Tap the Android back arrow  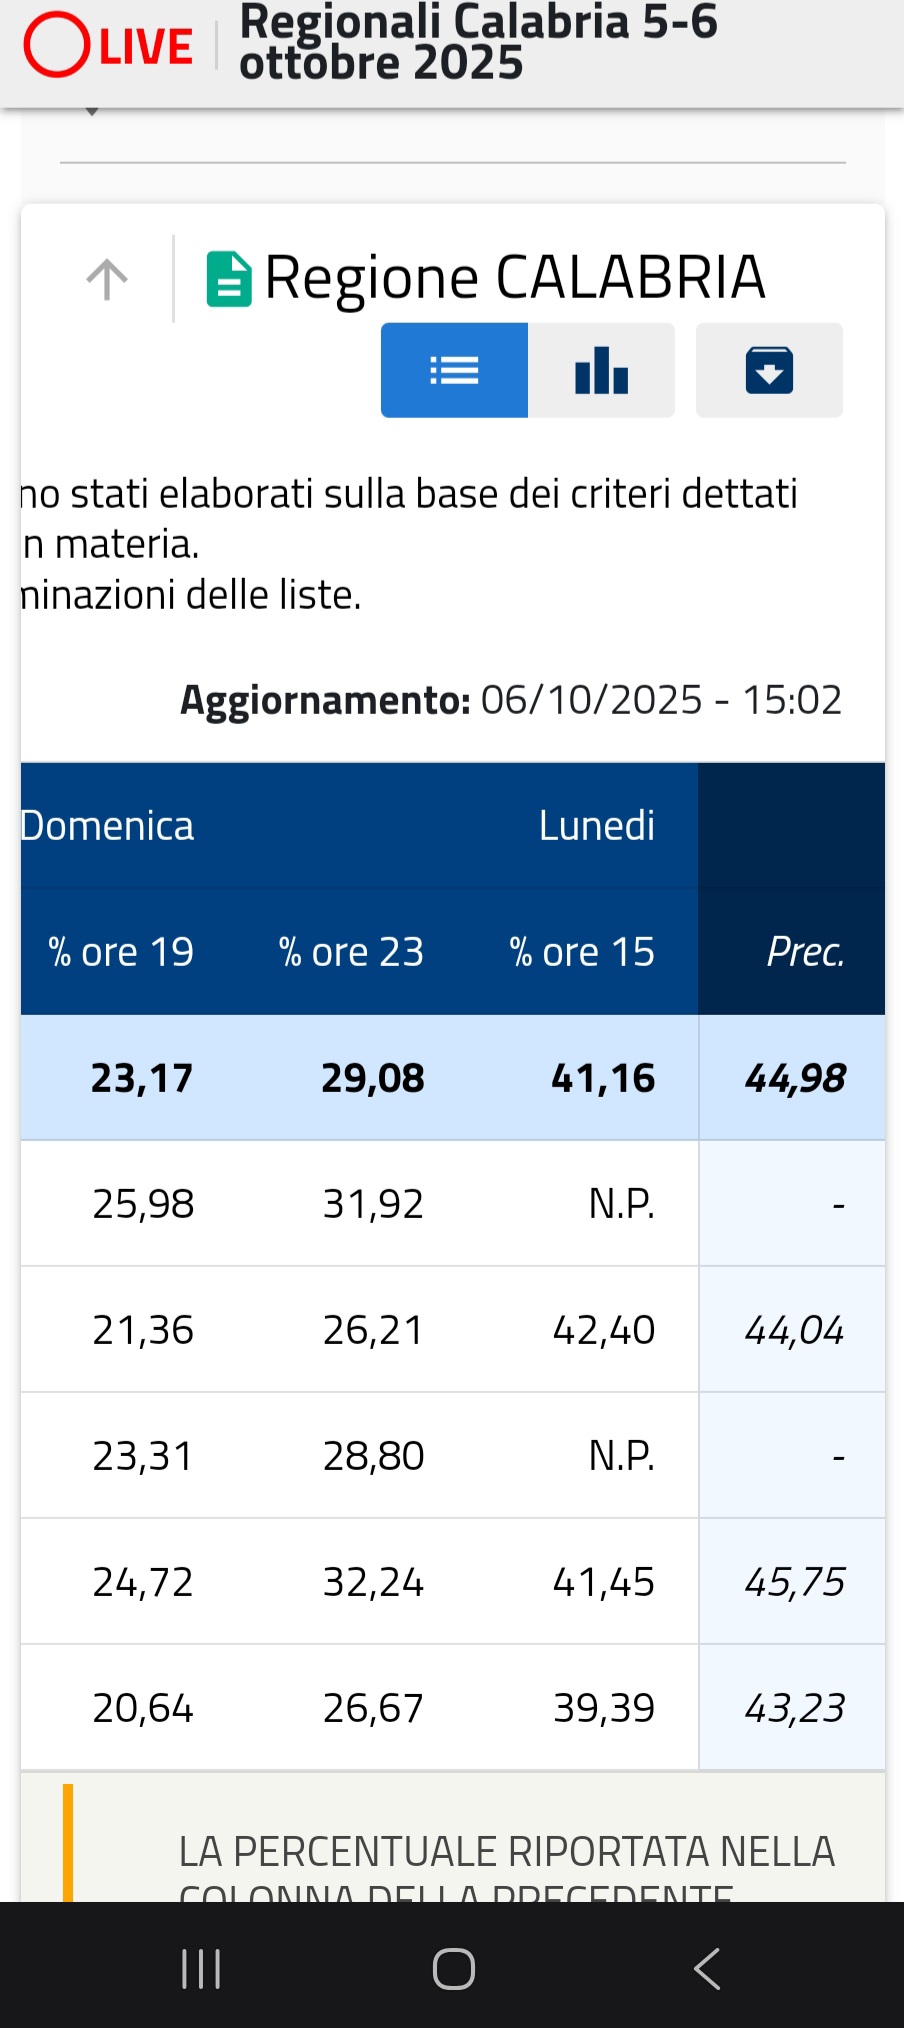(706, 1968)
